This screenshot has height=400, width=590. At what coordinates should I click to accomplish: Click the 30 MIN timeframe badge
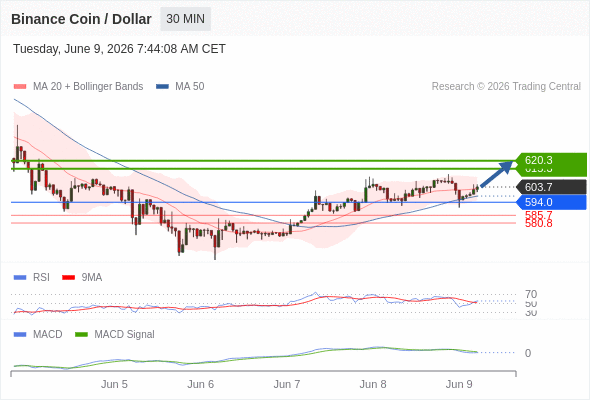pos(186,19)
